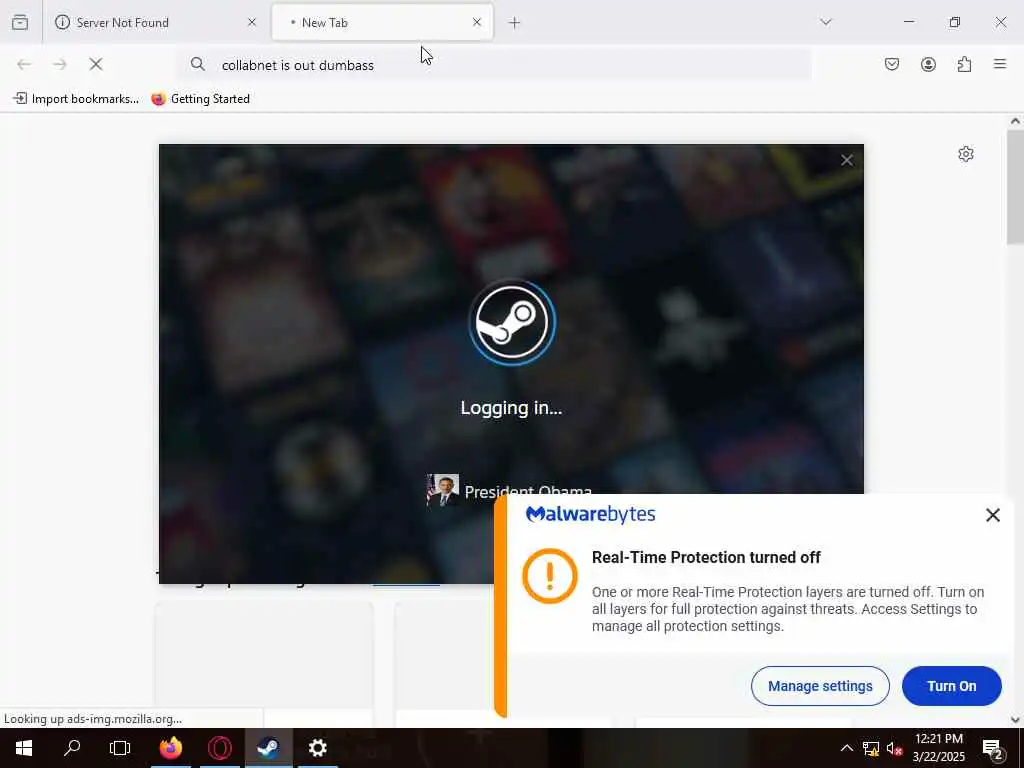1024x768 pixels.
Task: Click Manage settings in Malwarebytes popup
Action: pyautogui.click(x=820, y=686)
